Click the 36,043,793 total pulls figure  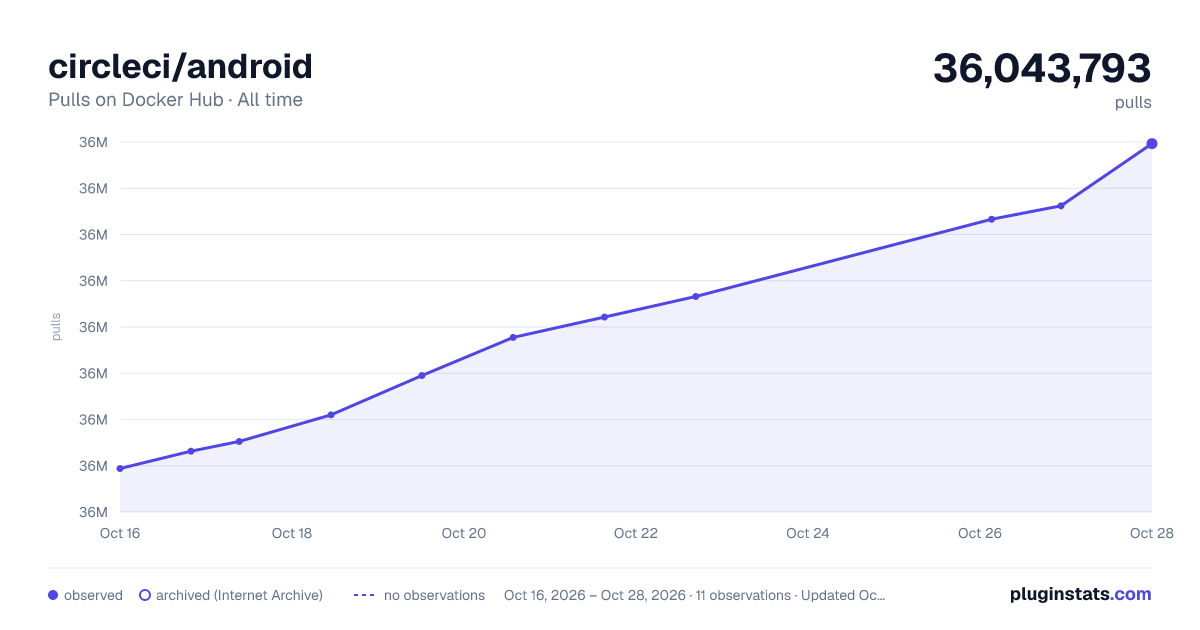1042,69
